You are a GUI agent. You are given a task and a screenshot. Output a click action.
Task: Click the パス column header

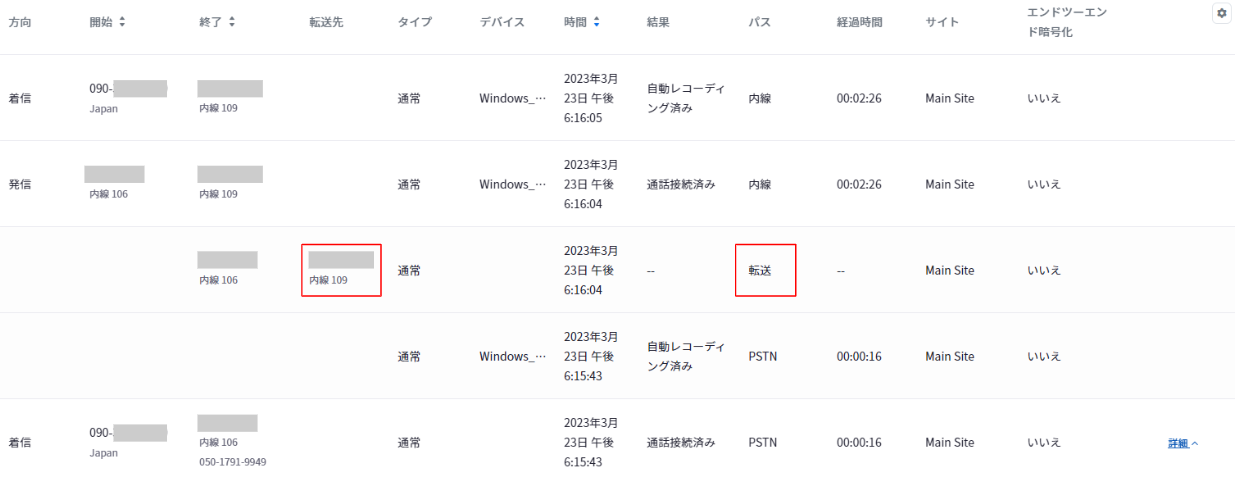coord(759,22)
